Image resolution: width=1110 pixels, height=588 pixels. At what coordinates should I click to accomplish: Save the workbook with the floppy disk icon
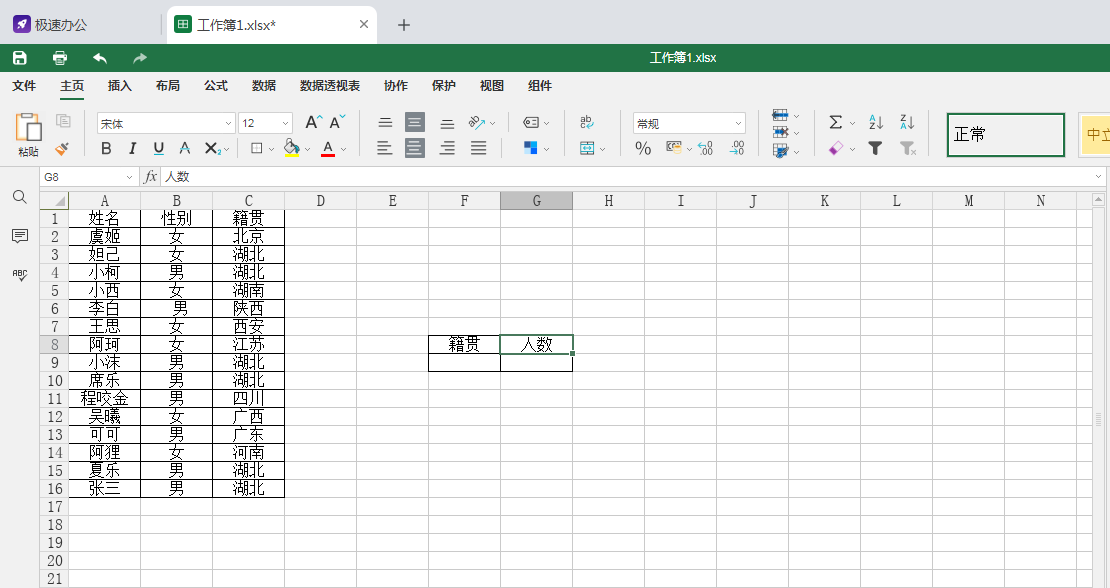[x=20, y=58]
